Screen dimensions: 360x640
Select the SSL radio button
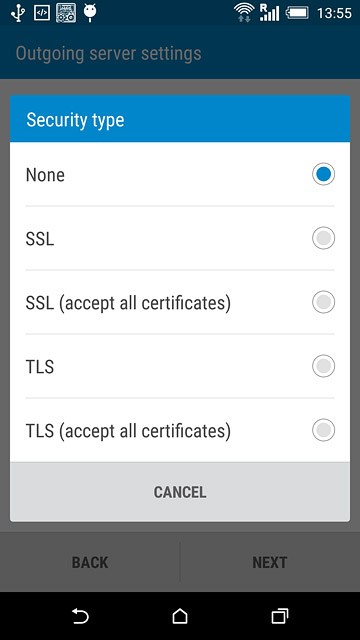click(324, 238)
